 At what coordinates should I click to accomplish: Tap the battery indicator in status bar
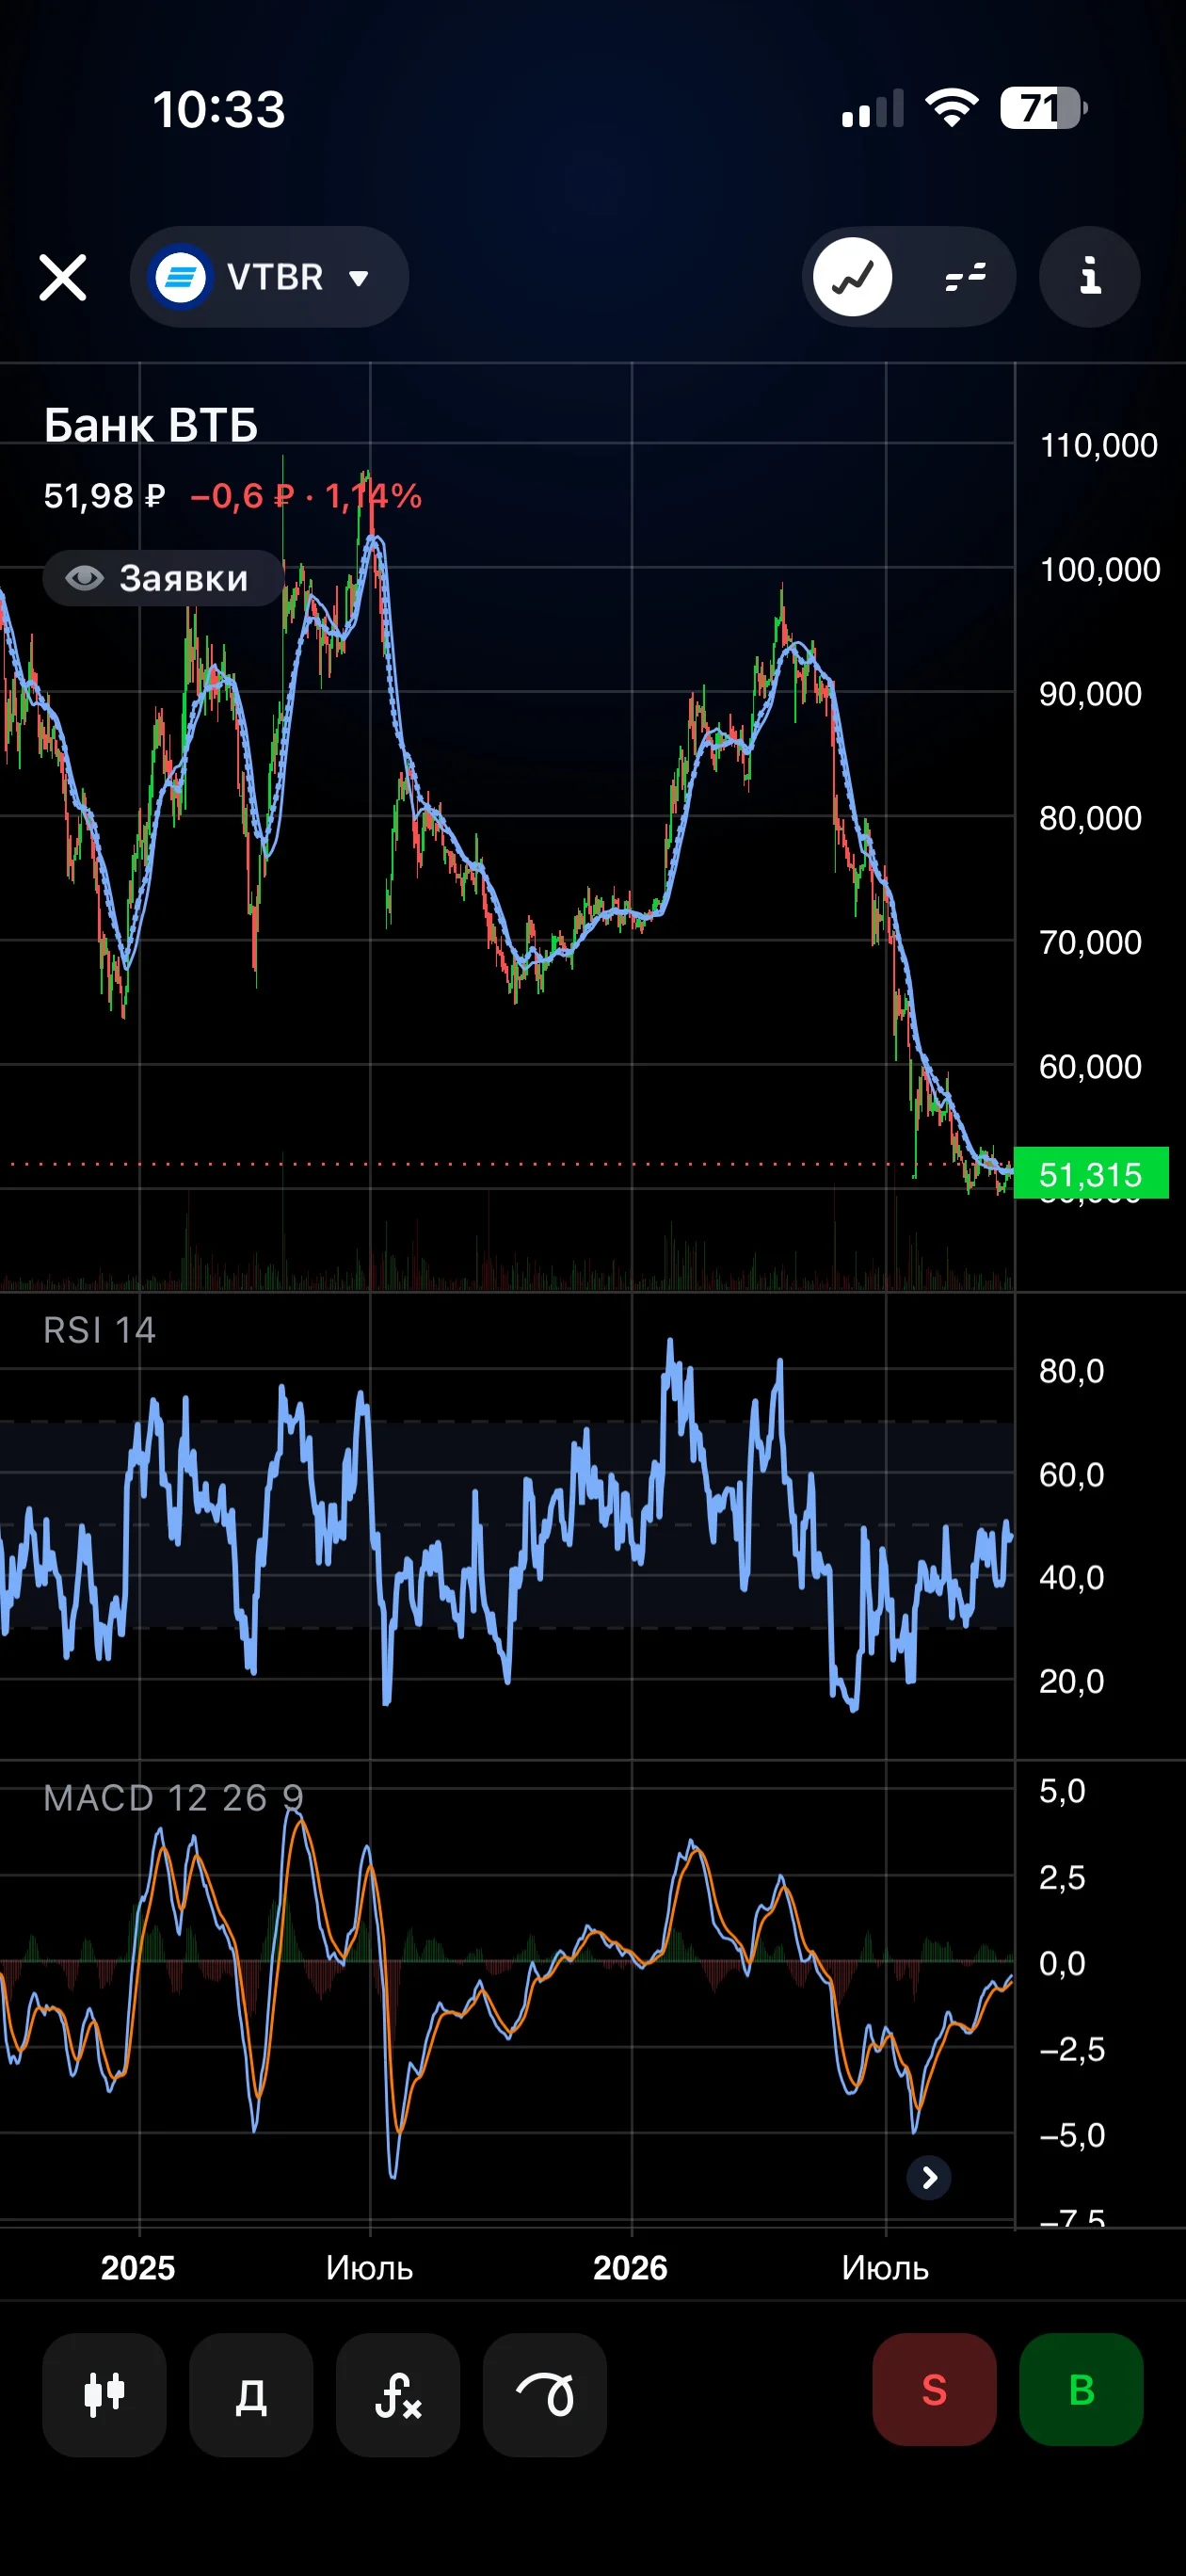click(x=1044, y=108)
